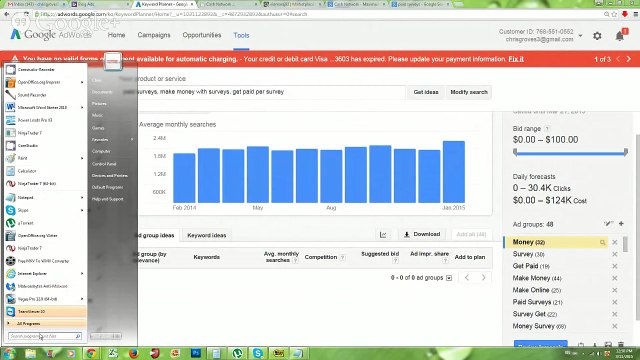Click Chrome icon on the taskbar

click(91, 353)
